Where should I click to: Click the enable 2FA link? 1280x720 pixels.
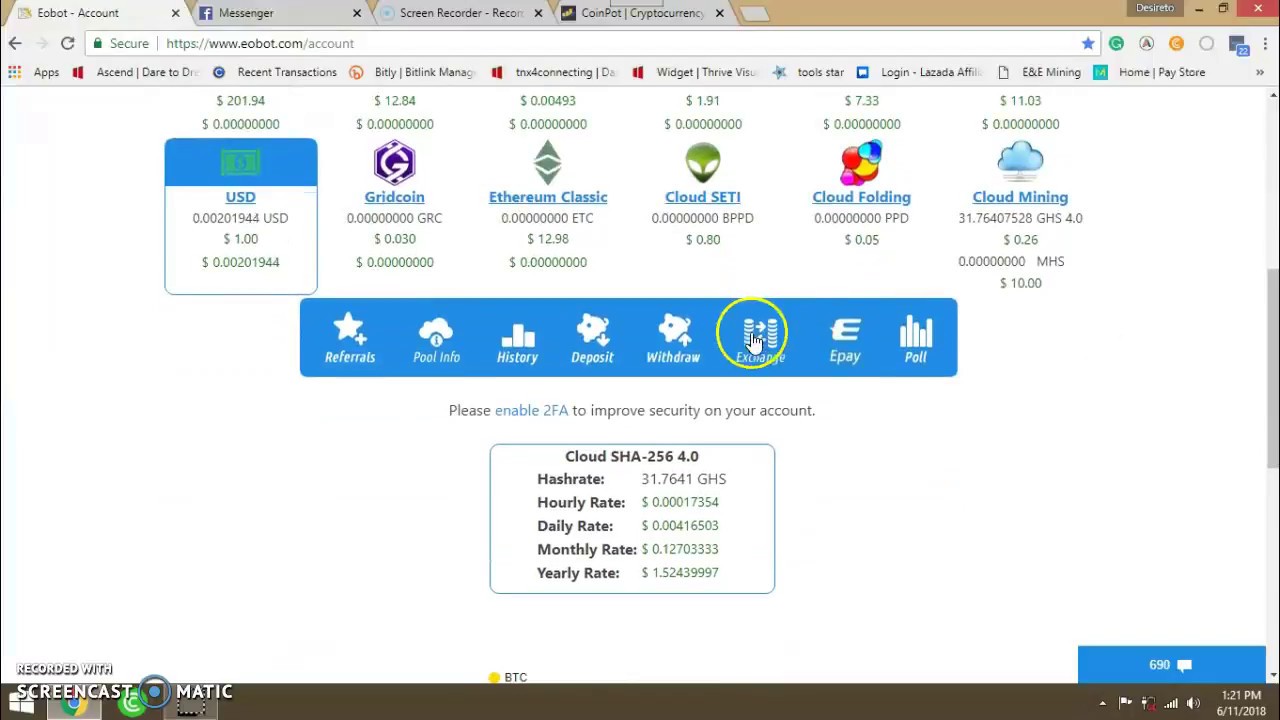[531, 410]
